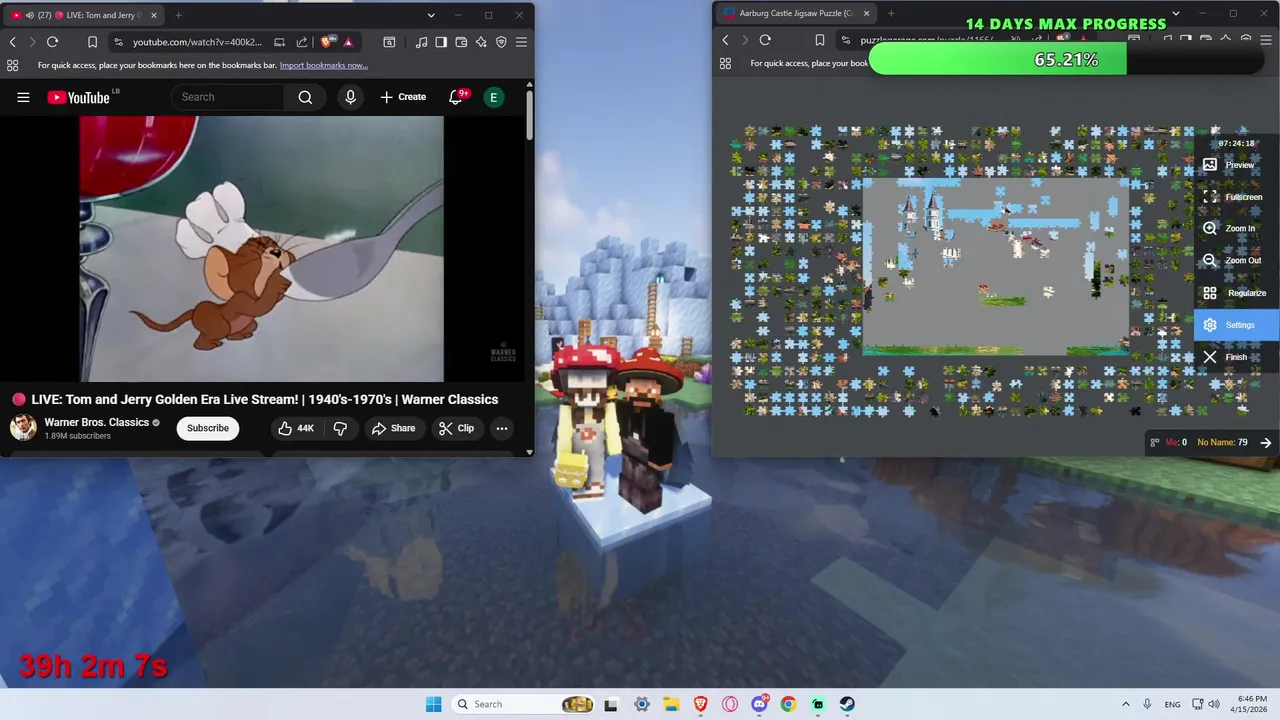The image size is (1280, 720).
Task: Focus the YouTube Search input field
Action: click(x=230, y=97)
